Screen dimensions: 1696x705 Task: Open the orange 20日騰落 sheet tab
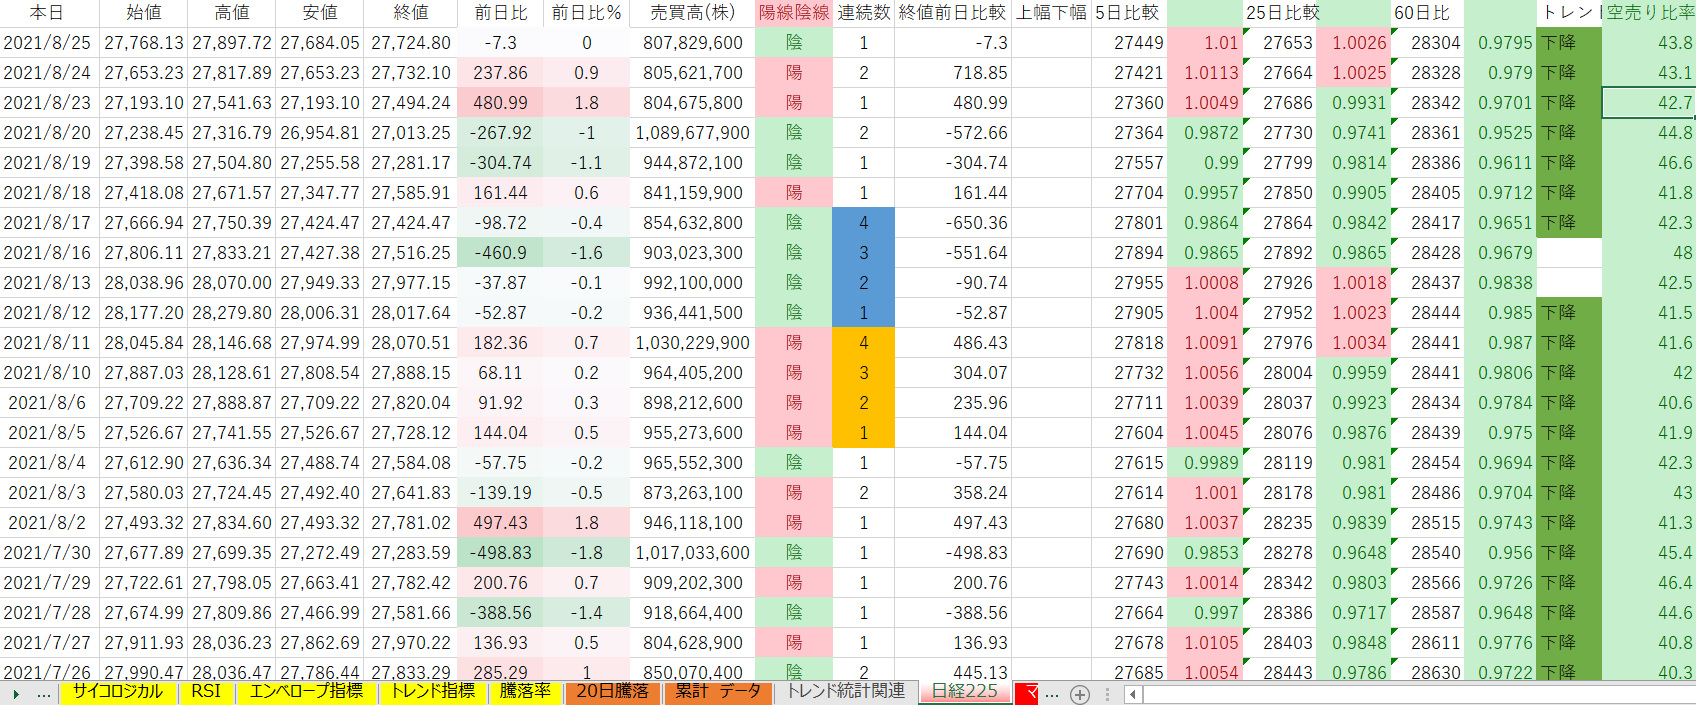pos(612,692)
